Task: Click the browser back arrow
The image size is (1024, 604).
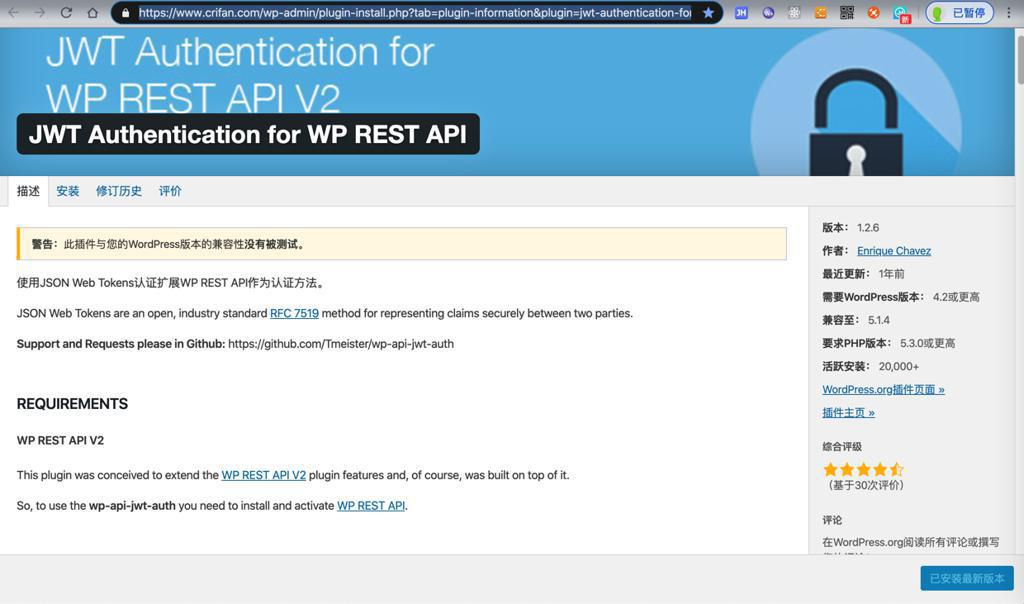Action: [x=13, y=12]
